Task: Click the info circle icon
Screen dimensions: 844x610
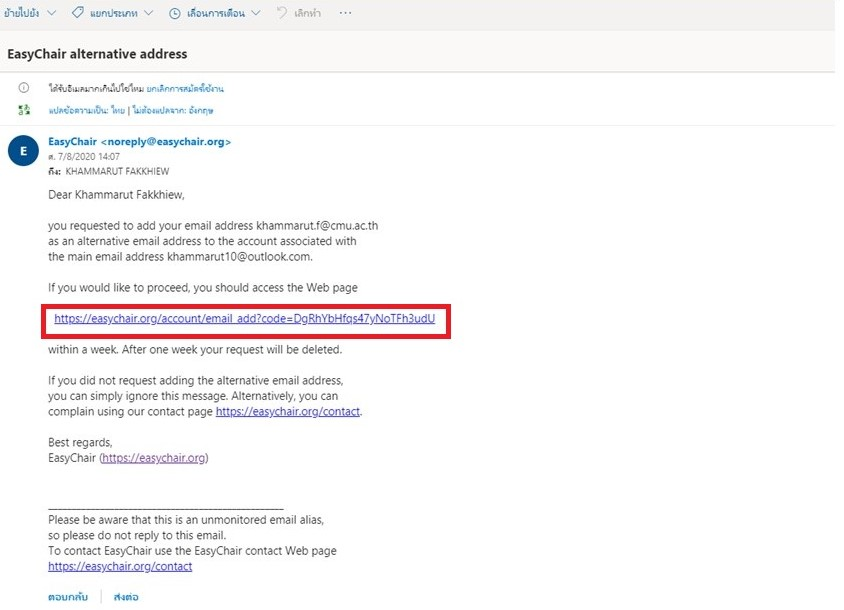Action: [x=24, y=88]
